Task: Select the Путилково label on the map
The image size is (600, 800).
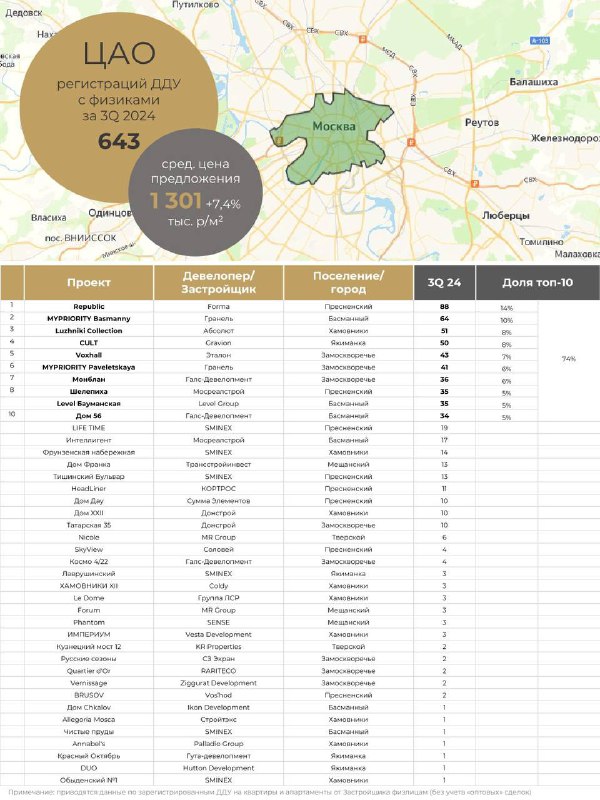Action: coord(196,5)
